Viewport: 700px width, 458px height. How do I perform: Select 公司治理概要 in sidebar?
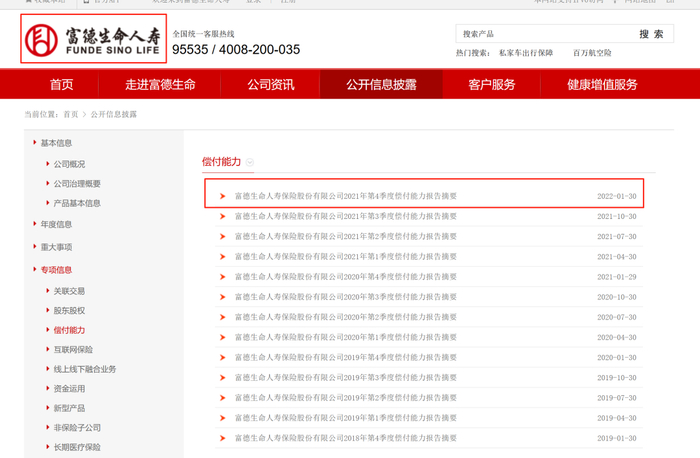(x=77, y=183)
